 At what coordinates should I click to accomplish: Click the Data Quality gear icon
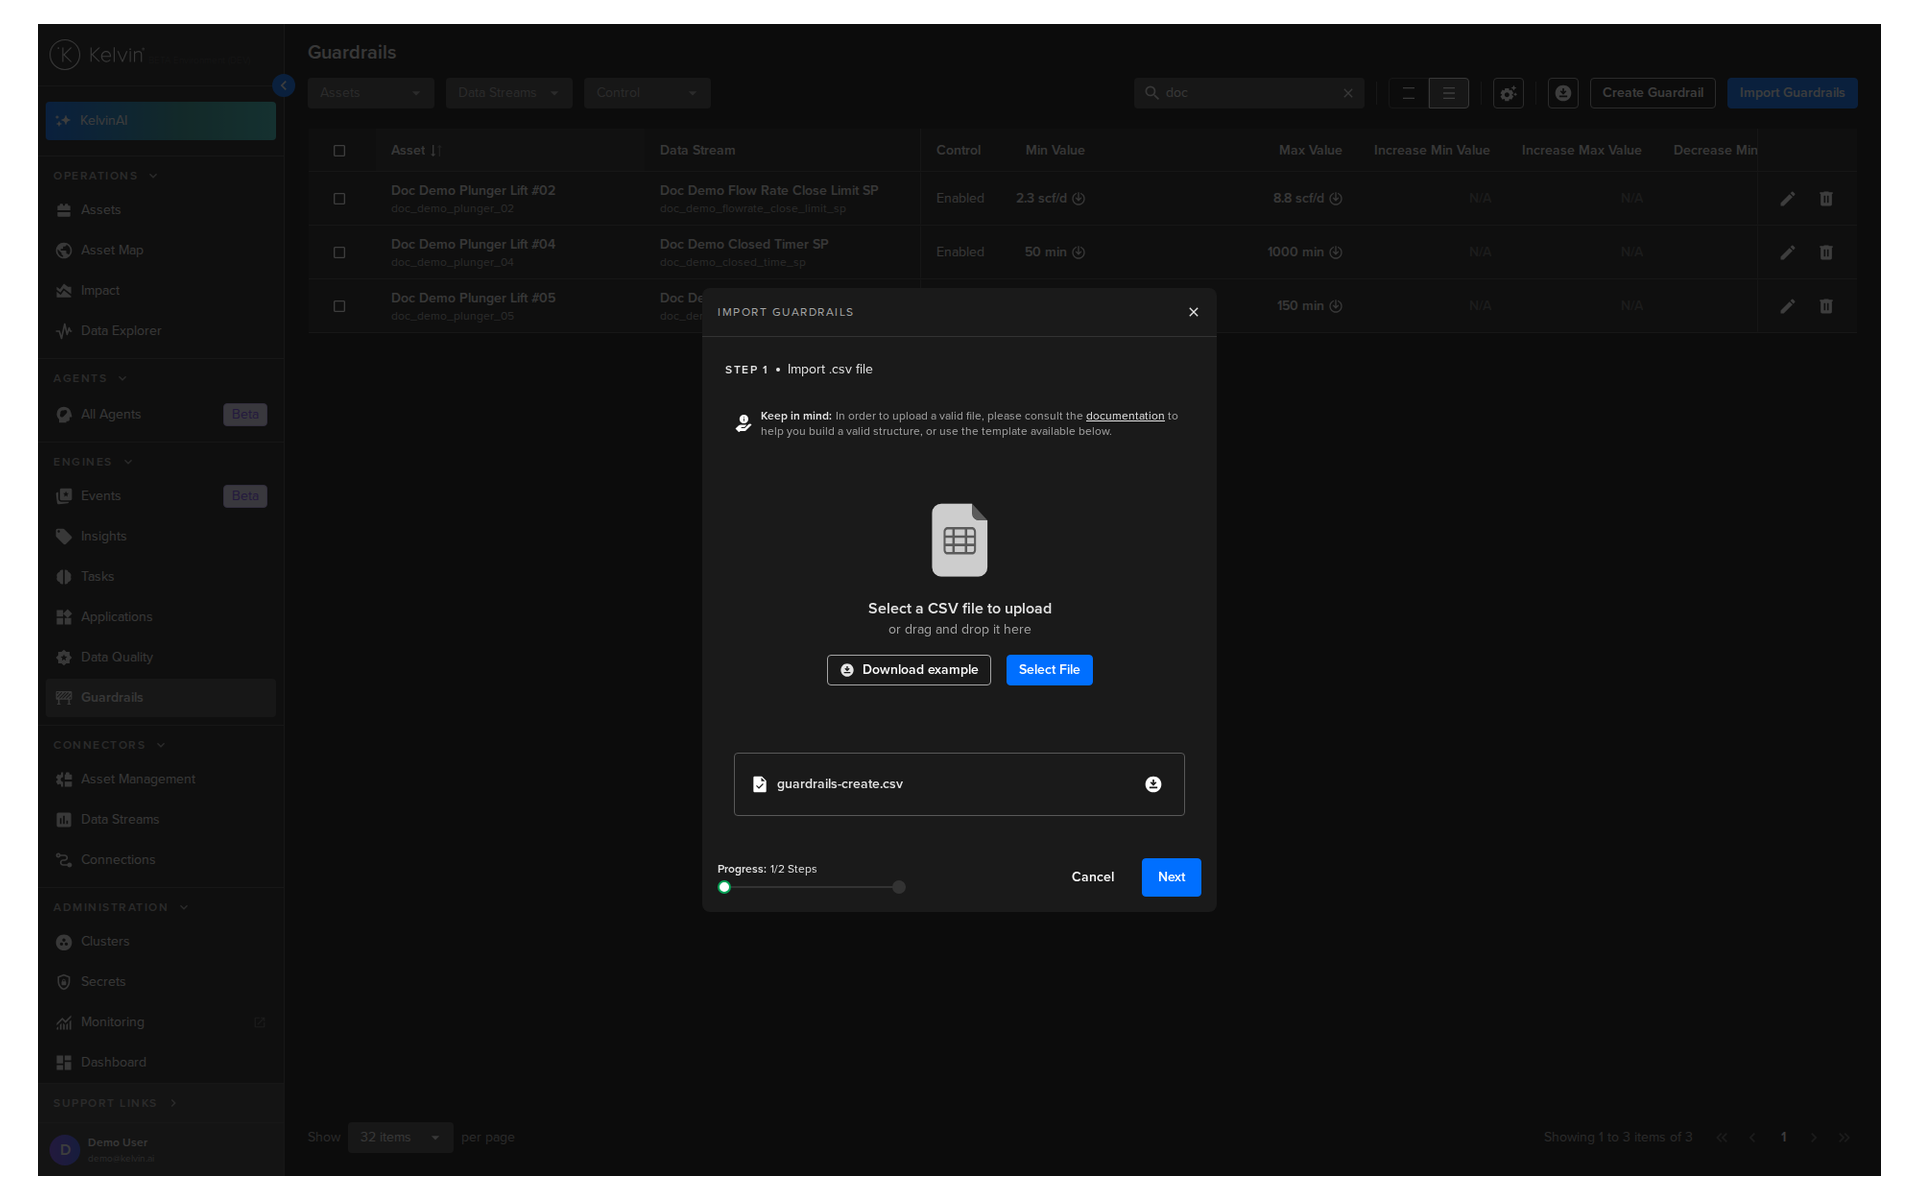[64, 657]
